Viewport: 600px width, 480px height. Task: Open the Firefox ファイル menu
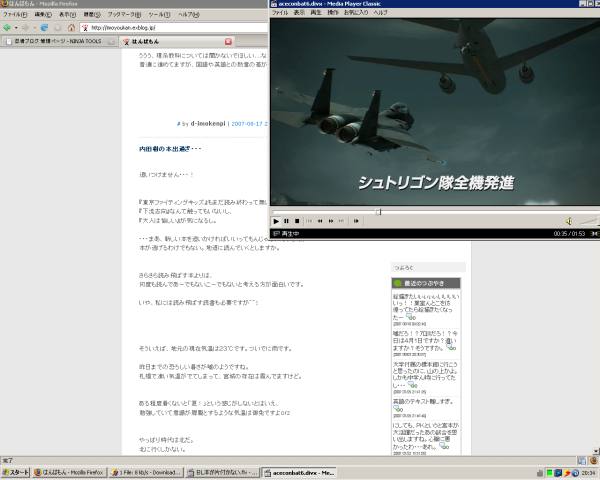pos(15,15)
